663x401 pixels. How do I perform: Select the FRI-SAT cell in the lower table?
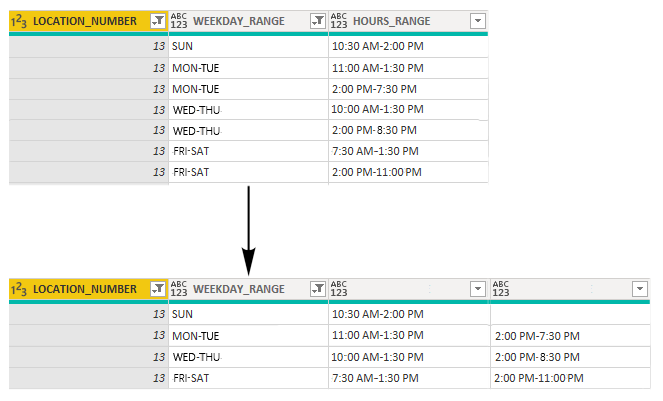coord(249,378)
